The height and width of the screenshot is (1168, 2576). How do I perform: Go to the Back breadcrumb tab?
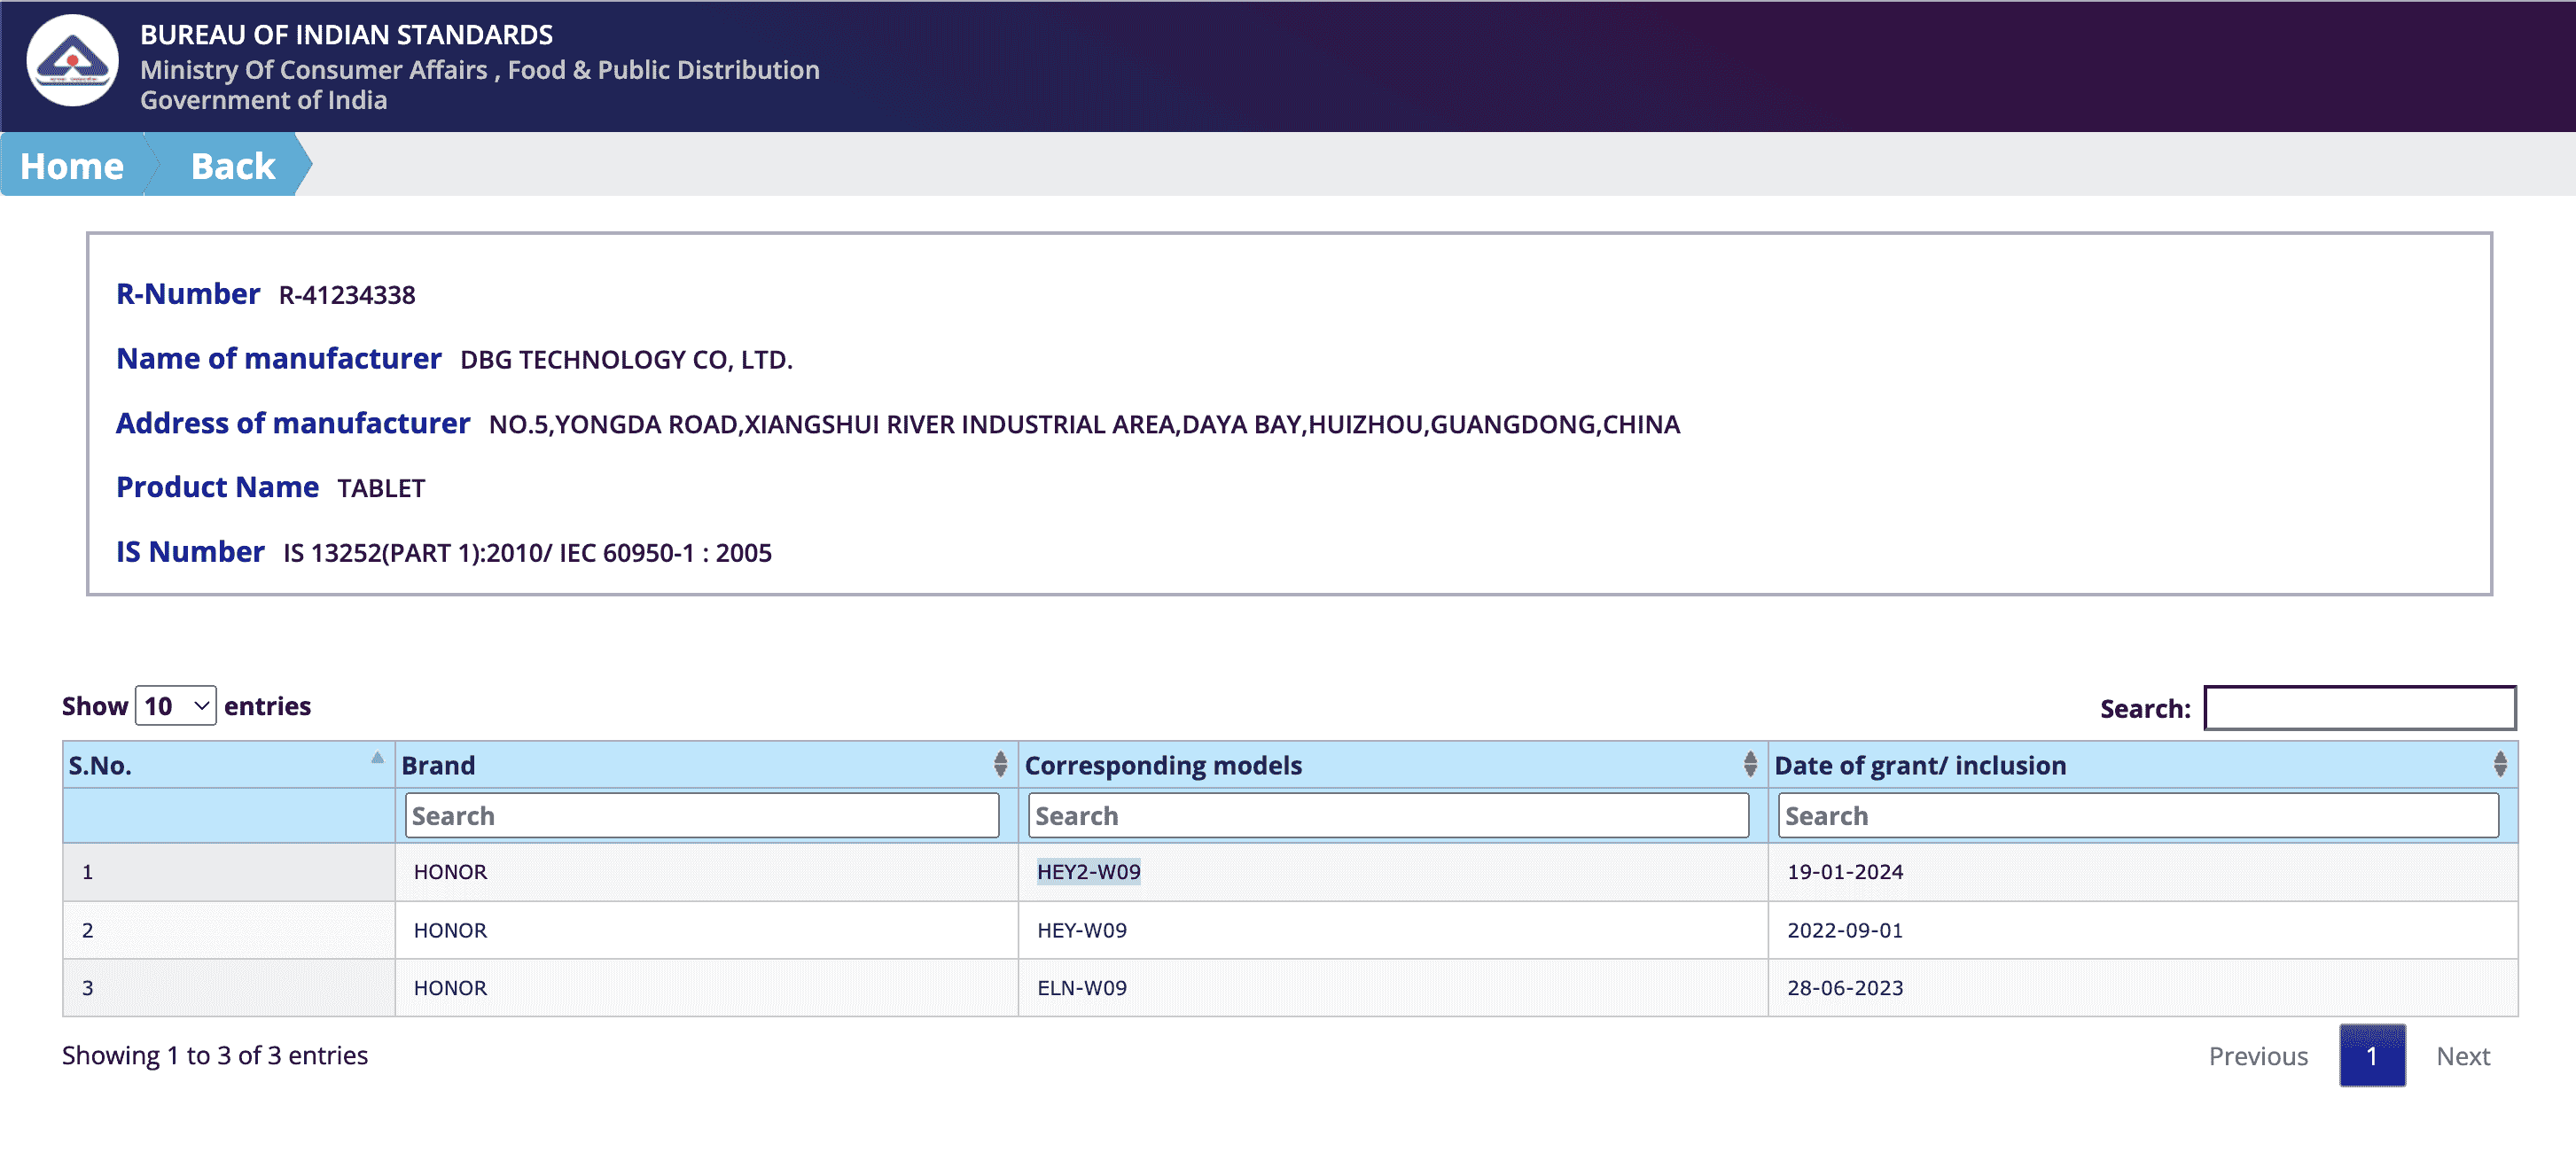[x=232, y=166]
